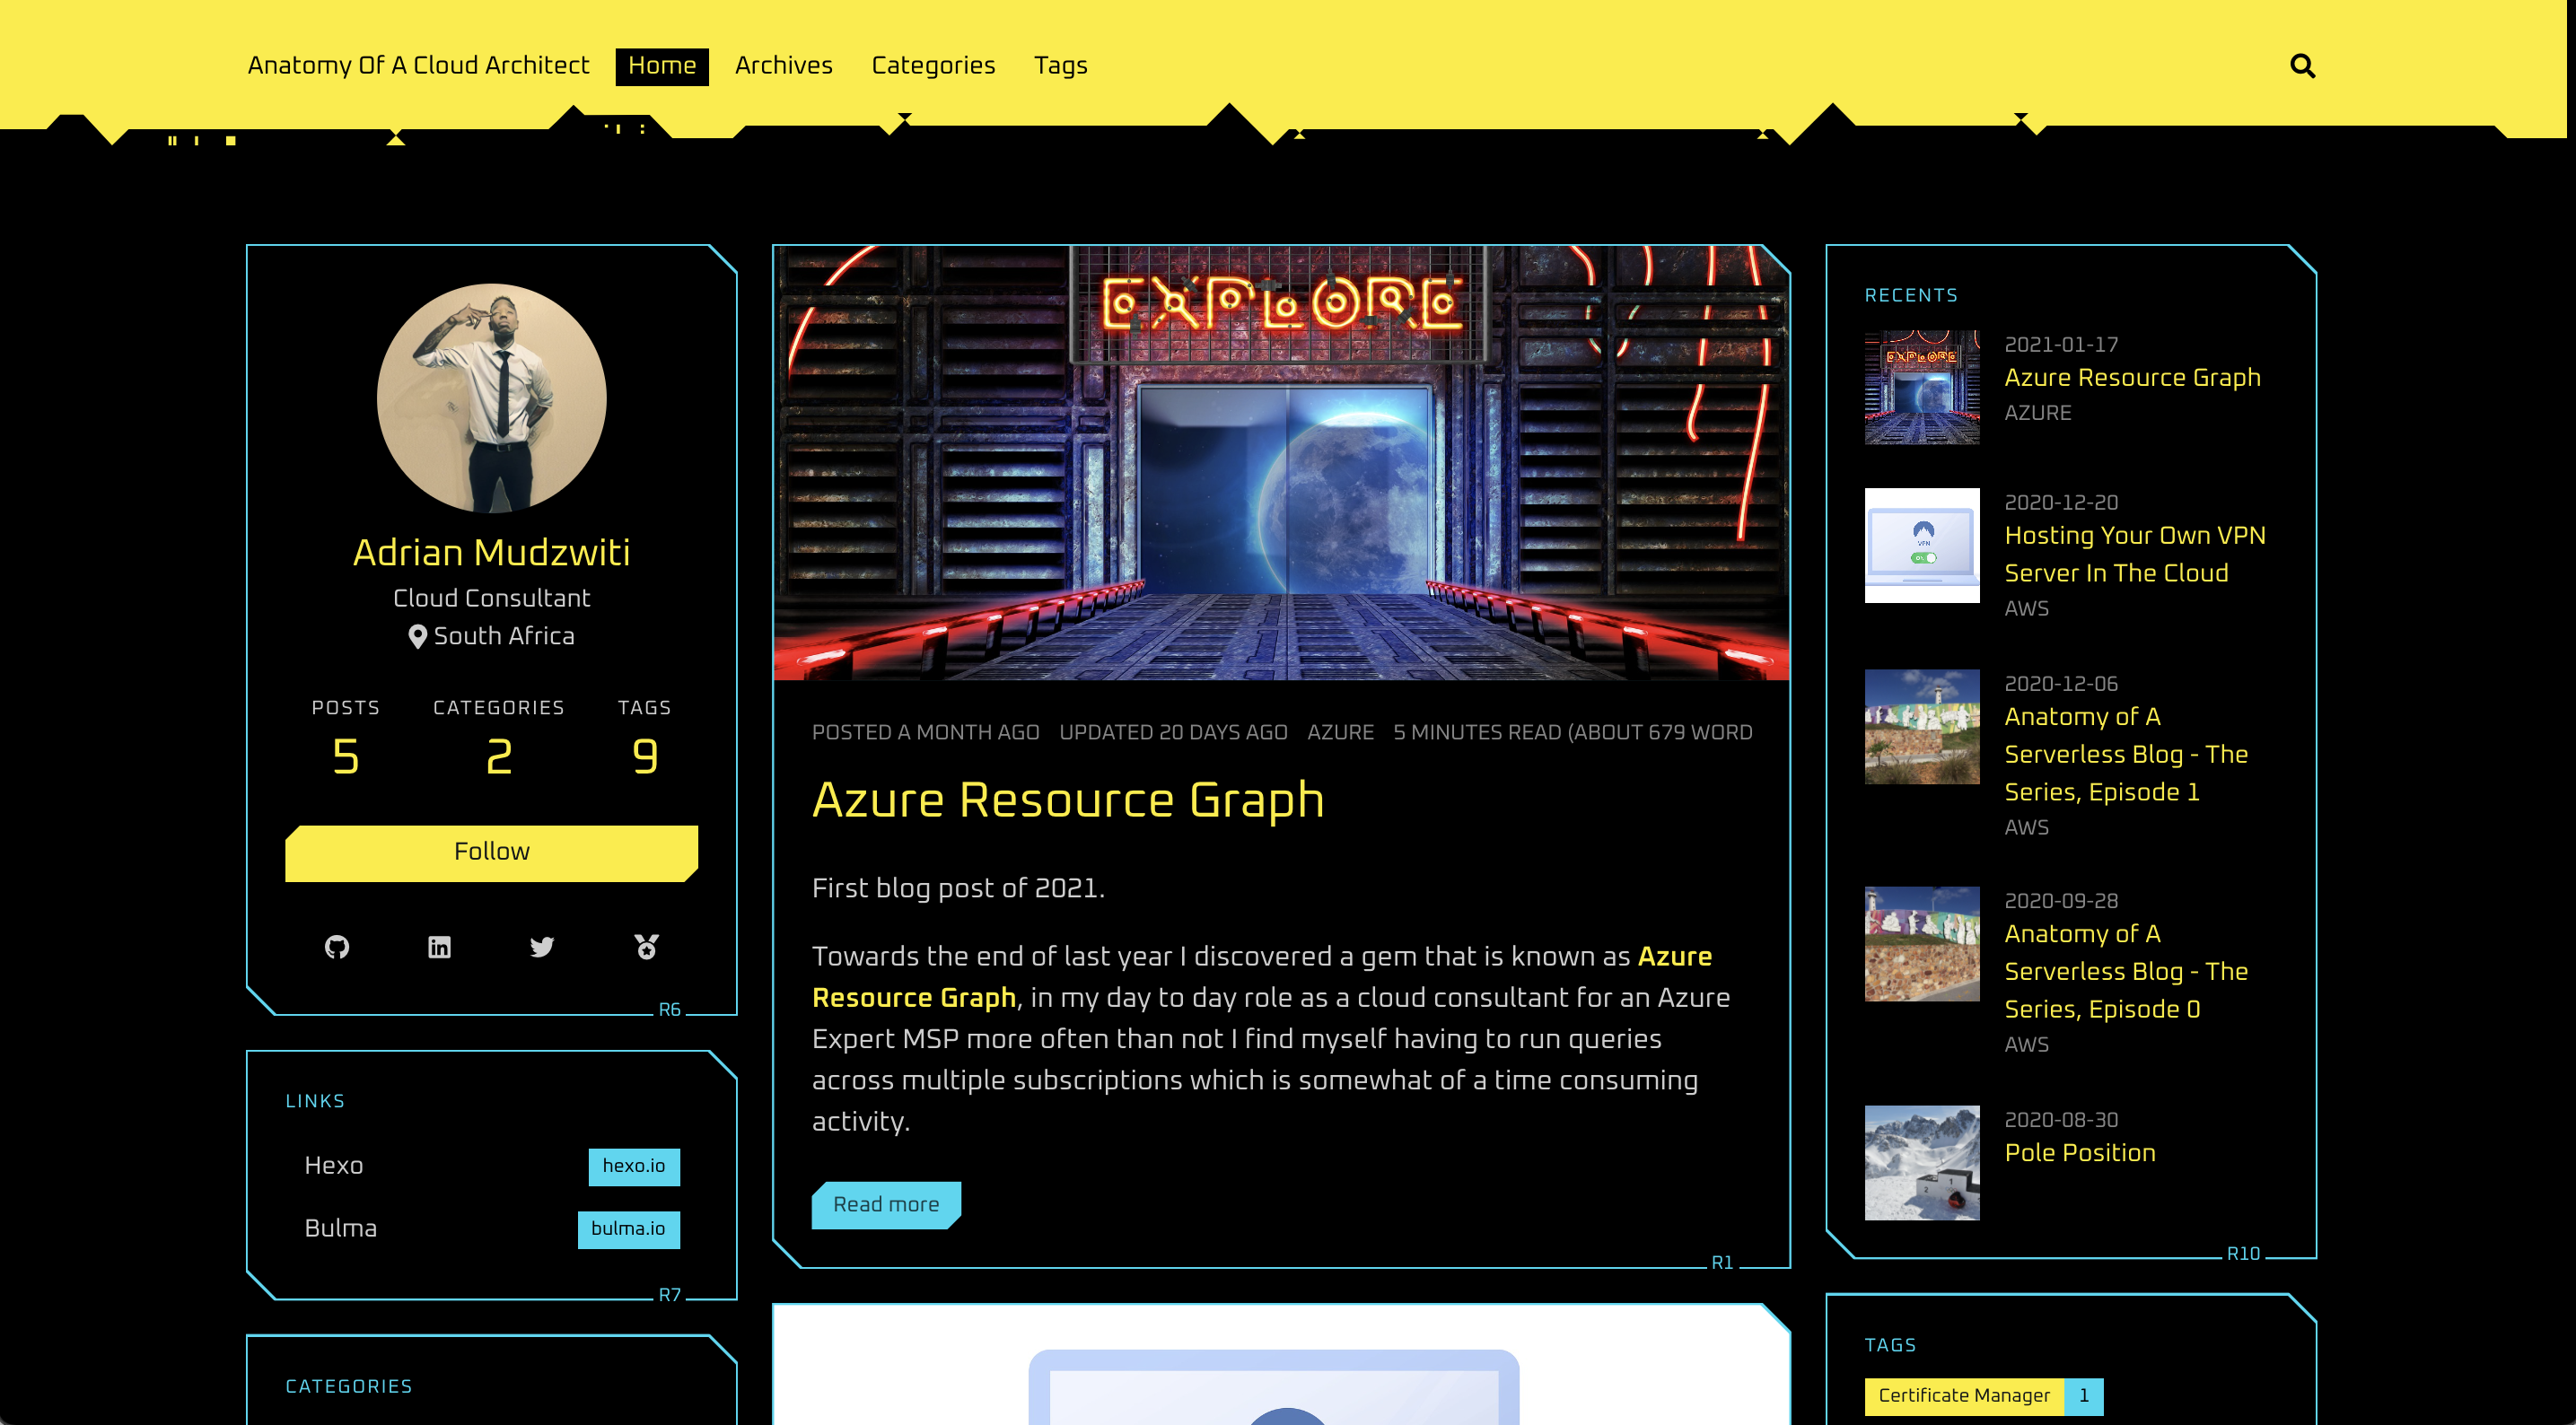Image resolution: width=2576 pixels, height=1425 pixels.
Task: Open the Twitter profile icon
Action: pos(542,946)
